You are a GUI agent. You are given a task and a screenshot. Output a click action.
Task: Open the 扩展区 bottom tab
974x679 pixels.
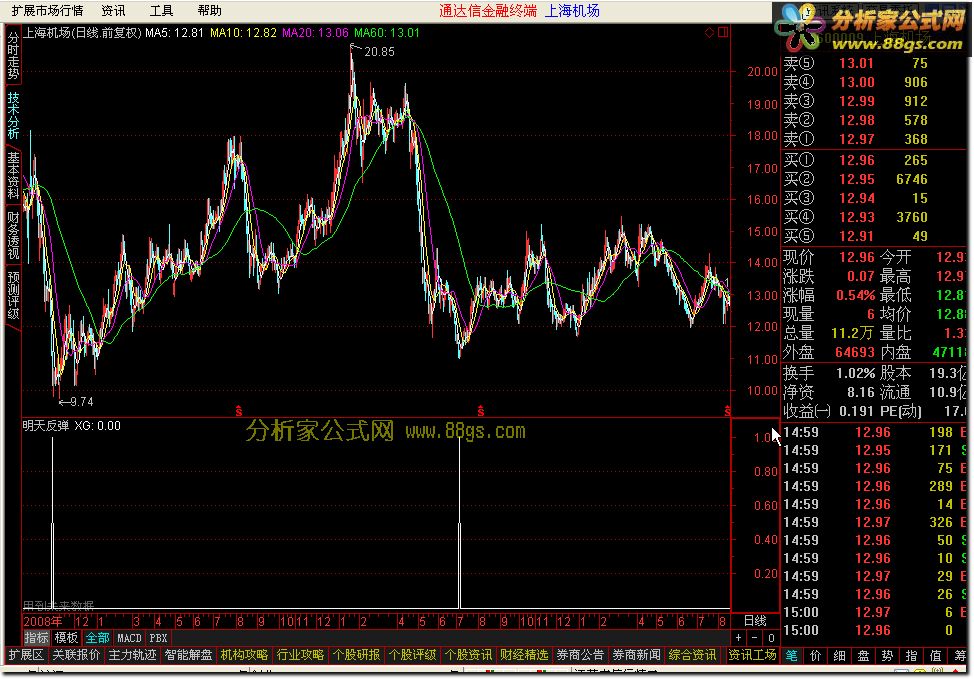pyautogui.click(x=26, y=655)
